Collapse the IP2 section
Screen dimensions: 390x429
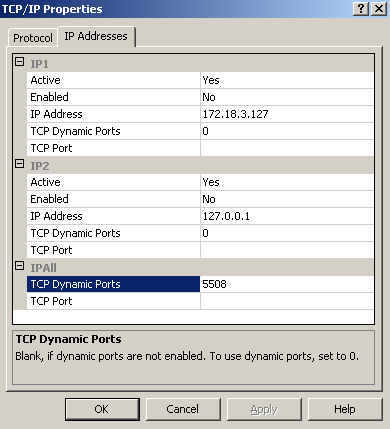tap(20, 164)
